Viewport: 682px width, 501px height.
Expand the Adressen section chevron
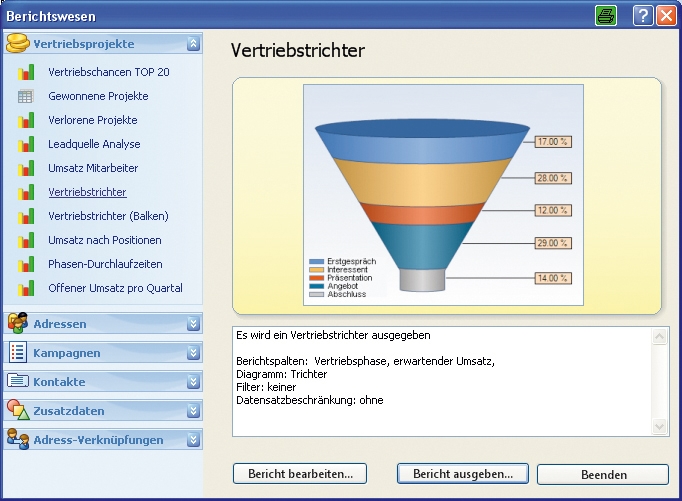194,324
